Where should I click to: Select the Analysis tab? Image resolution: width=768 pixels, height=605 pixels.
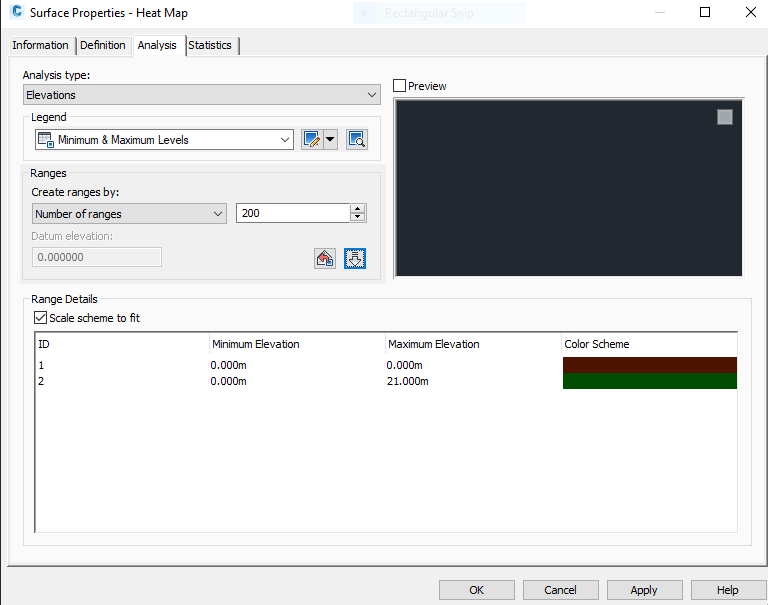[x=157, y=45]
